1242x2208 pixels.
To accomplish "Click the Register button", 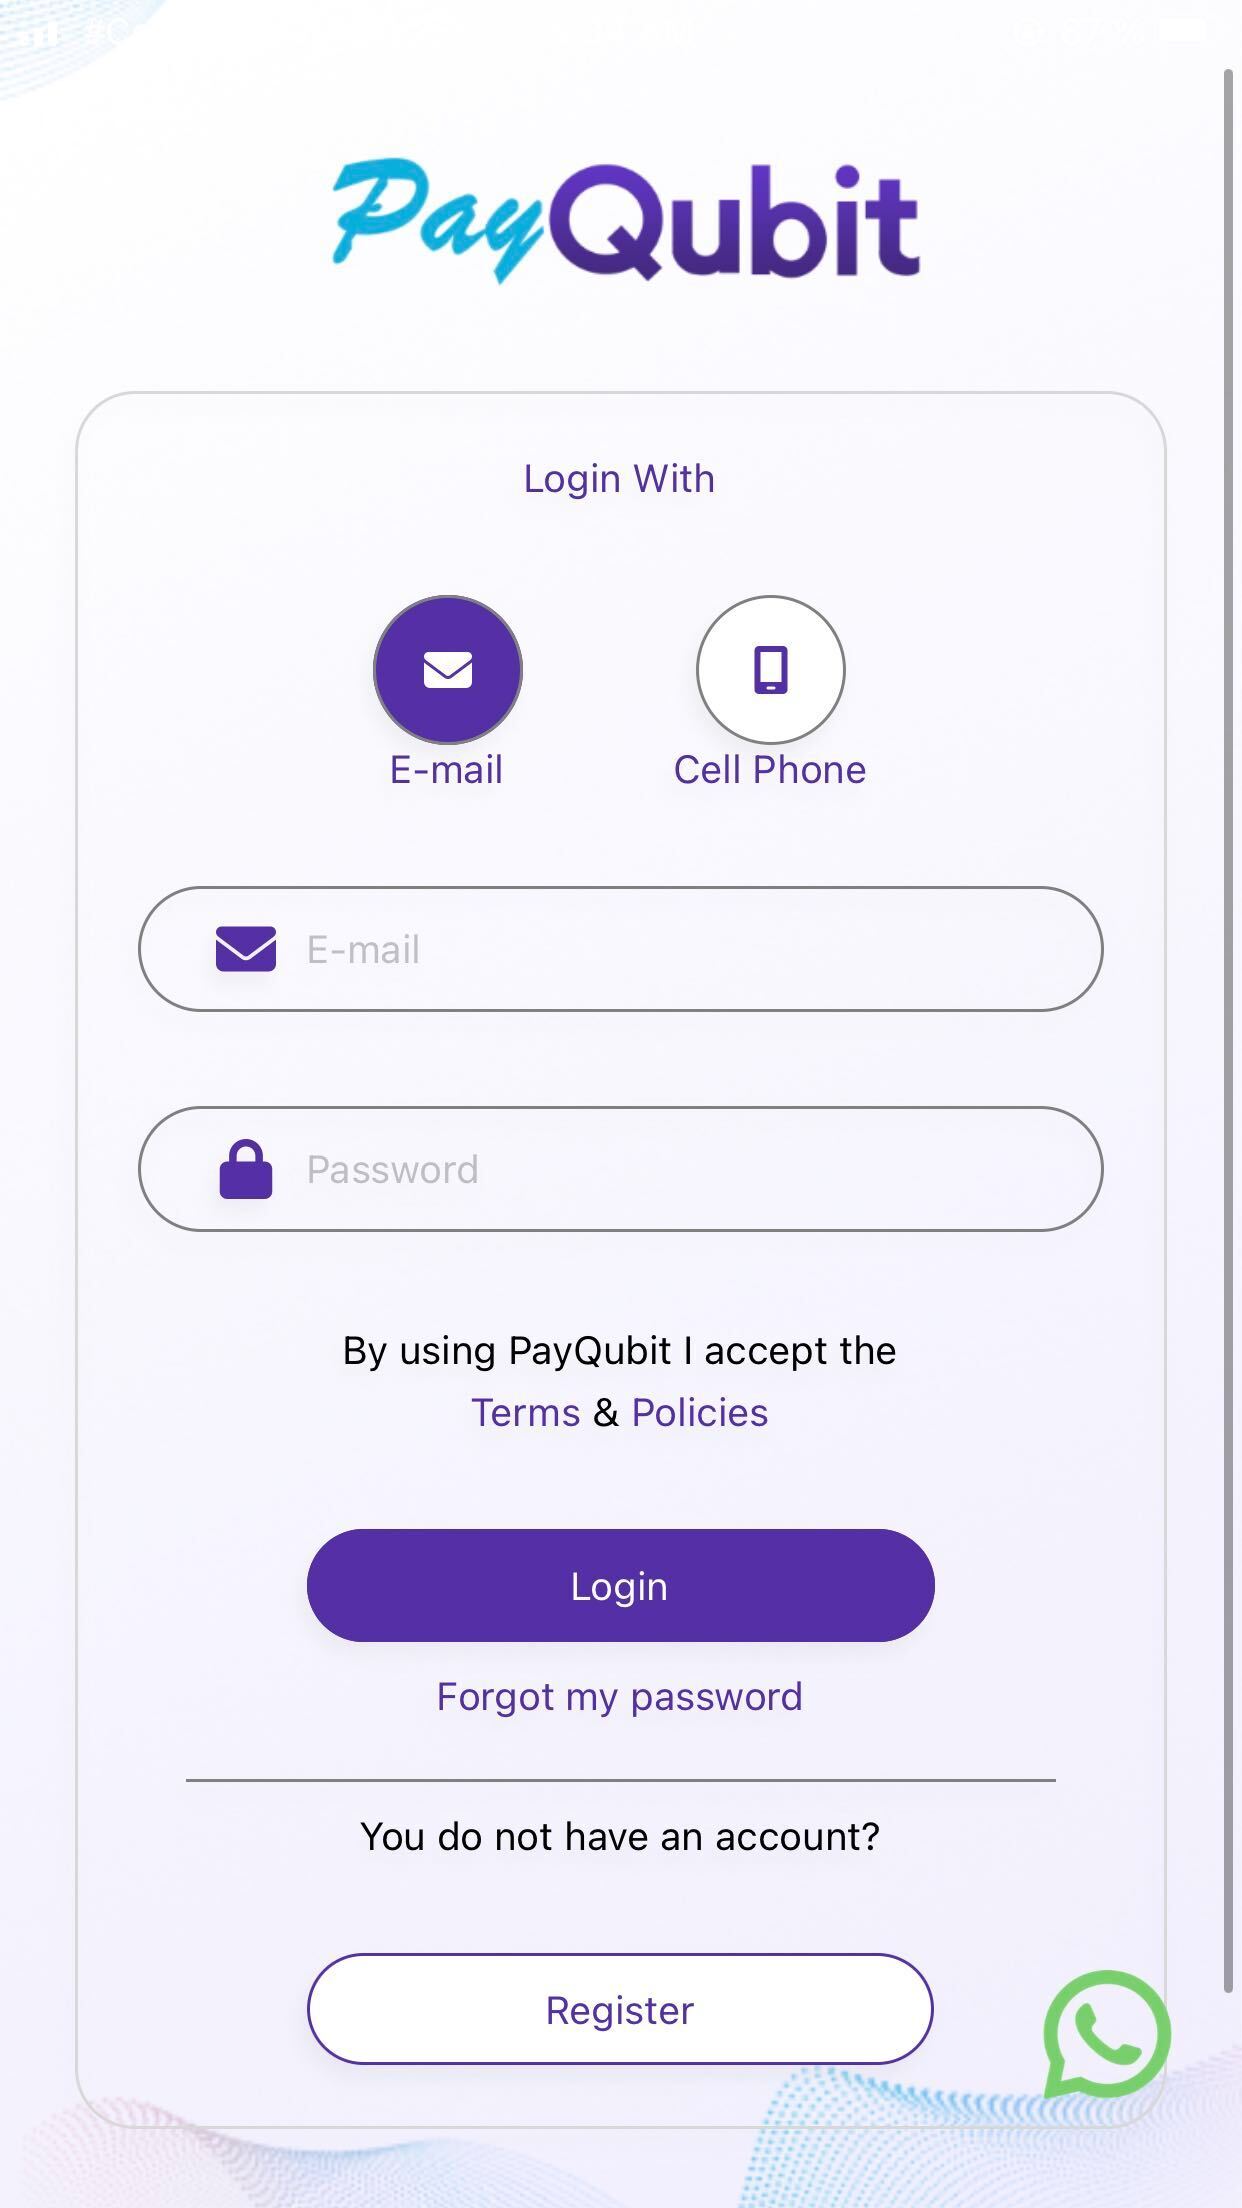I will coord(621,2009).
